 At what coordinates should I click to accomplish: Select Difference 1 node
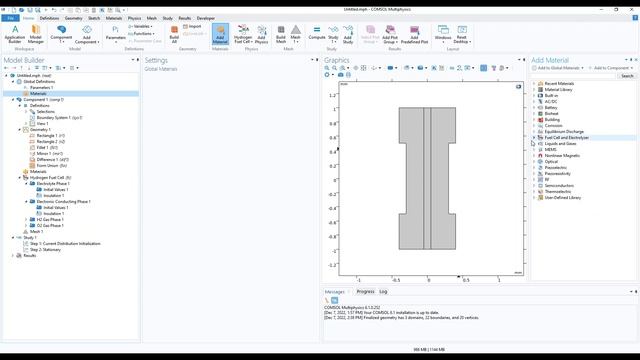point(52,160)
